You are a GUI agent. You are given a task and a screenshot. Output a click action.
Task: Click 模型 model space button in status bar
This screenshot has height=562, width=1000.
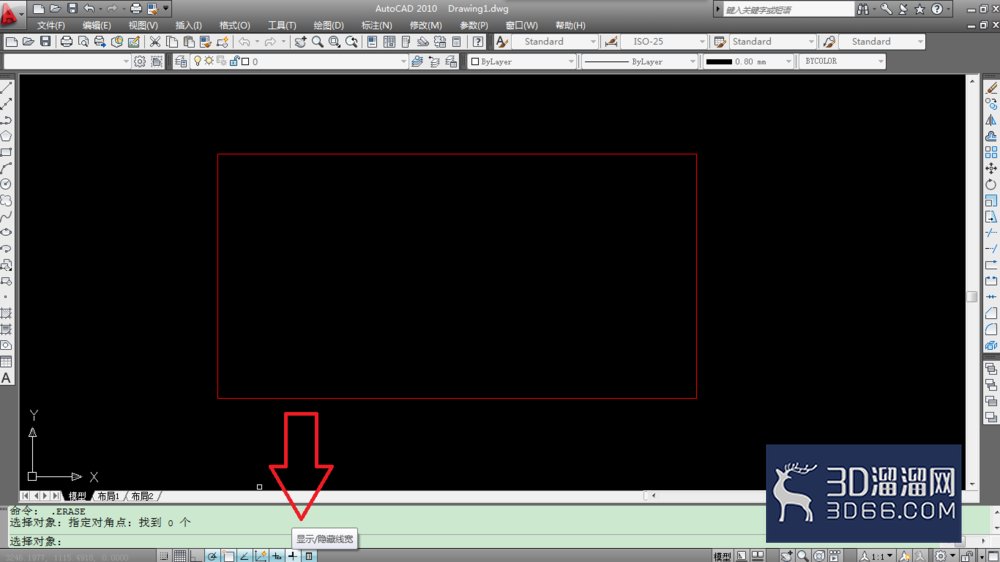tap(722, 556)
